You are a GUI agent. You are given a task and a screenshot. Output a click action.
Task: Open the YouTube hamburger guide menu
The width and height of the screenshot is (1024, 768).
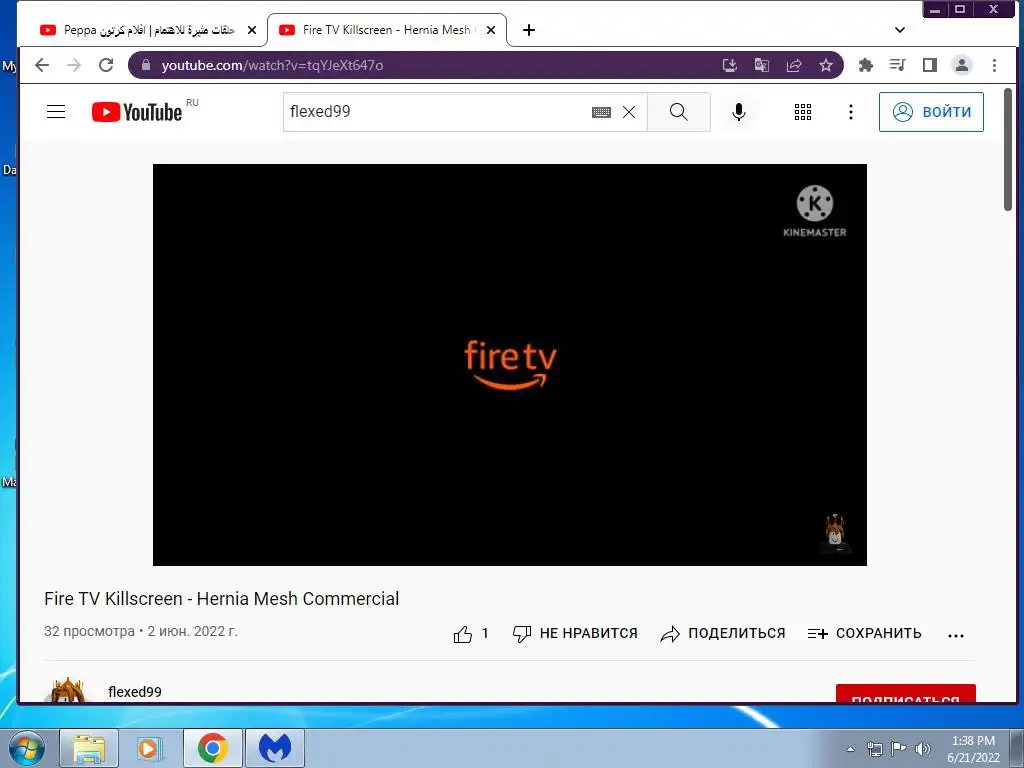pos(56,112)
